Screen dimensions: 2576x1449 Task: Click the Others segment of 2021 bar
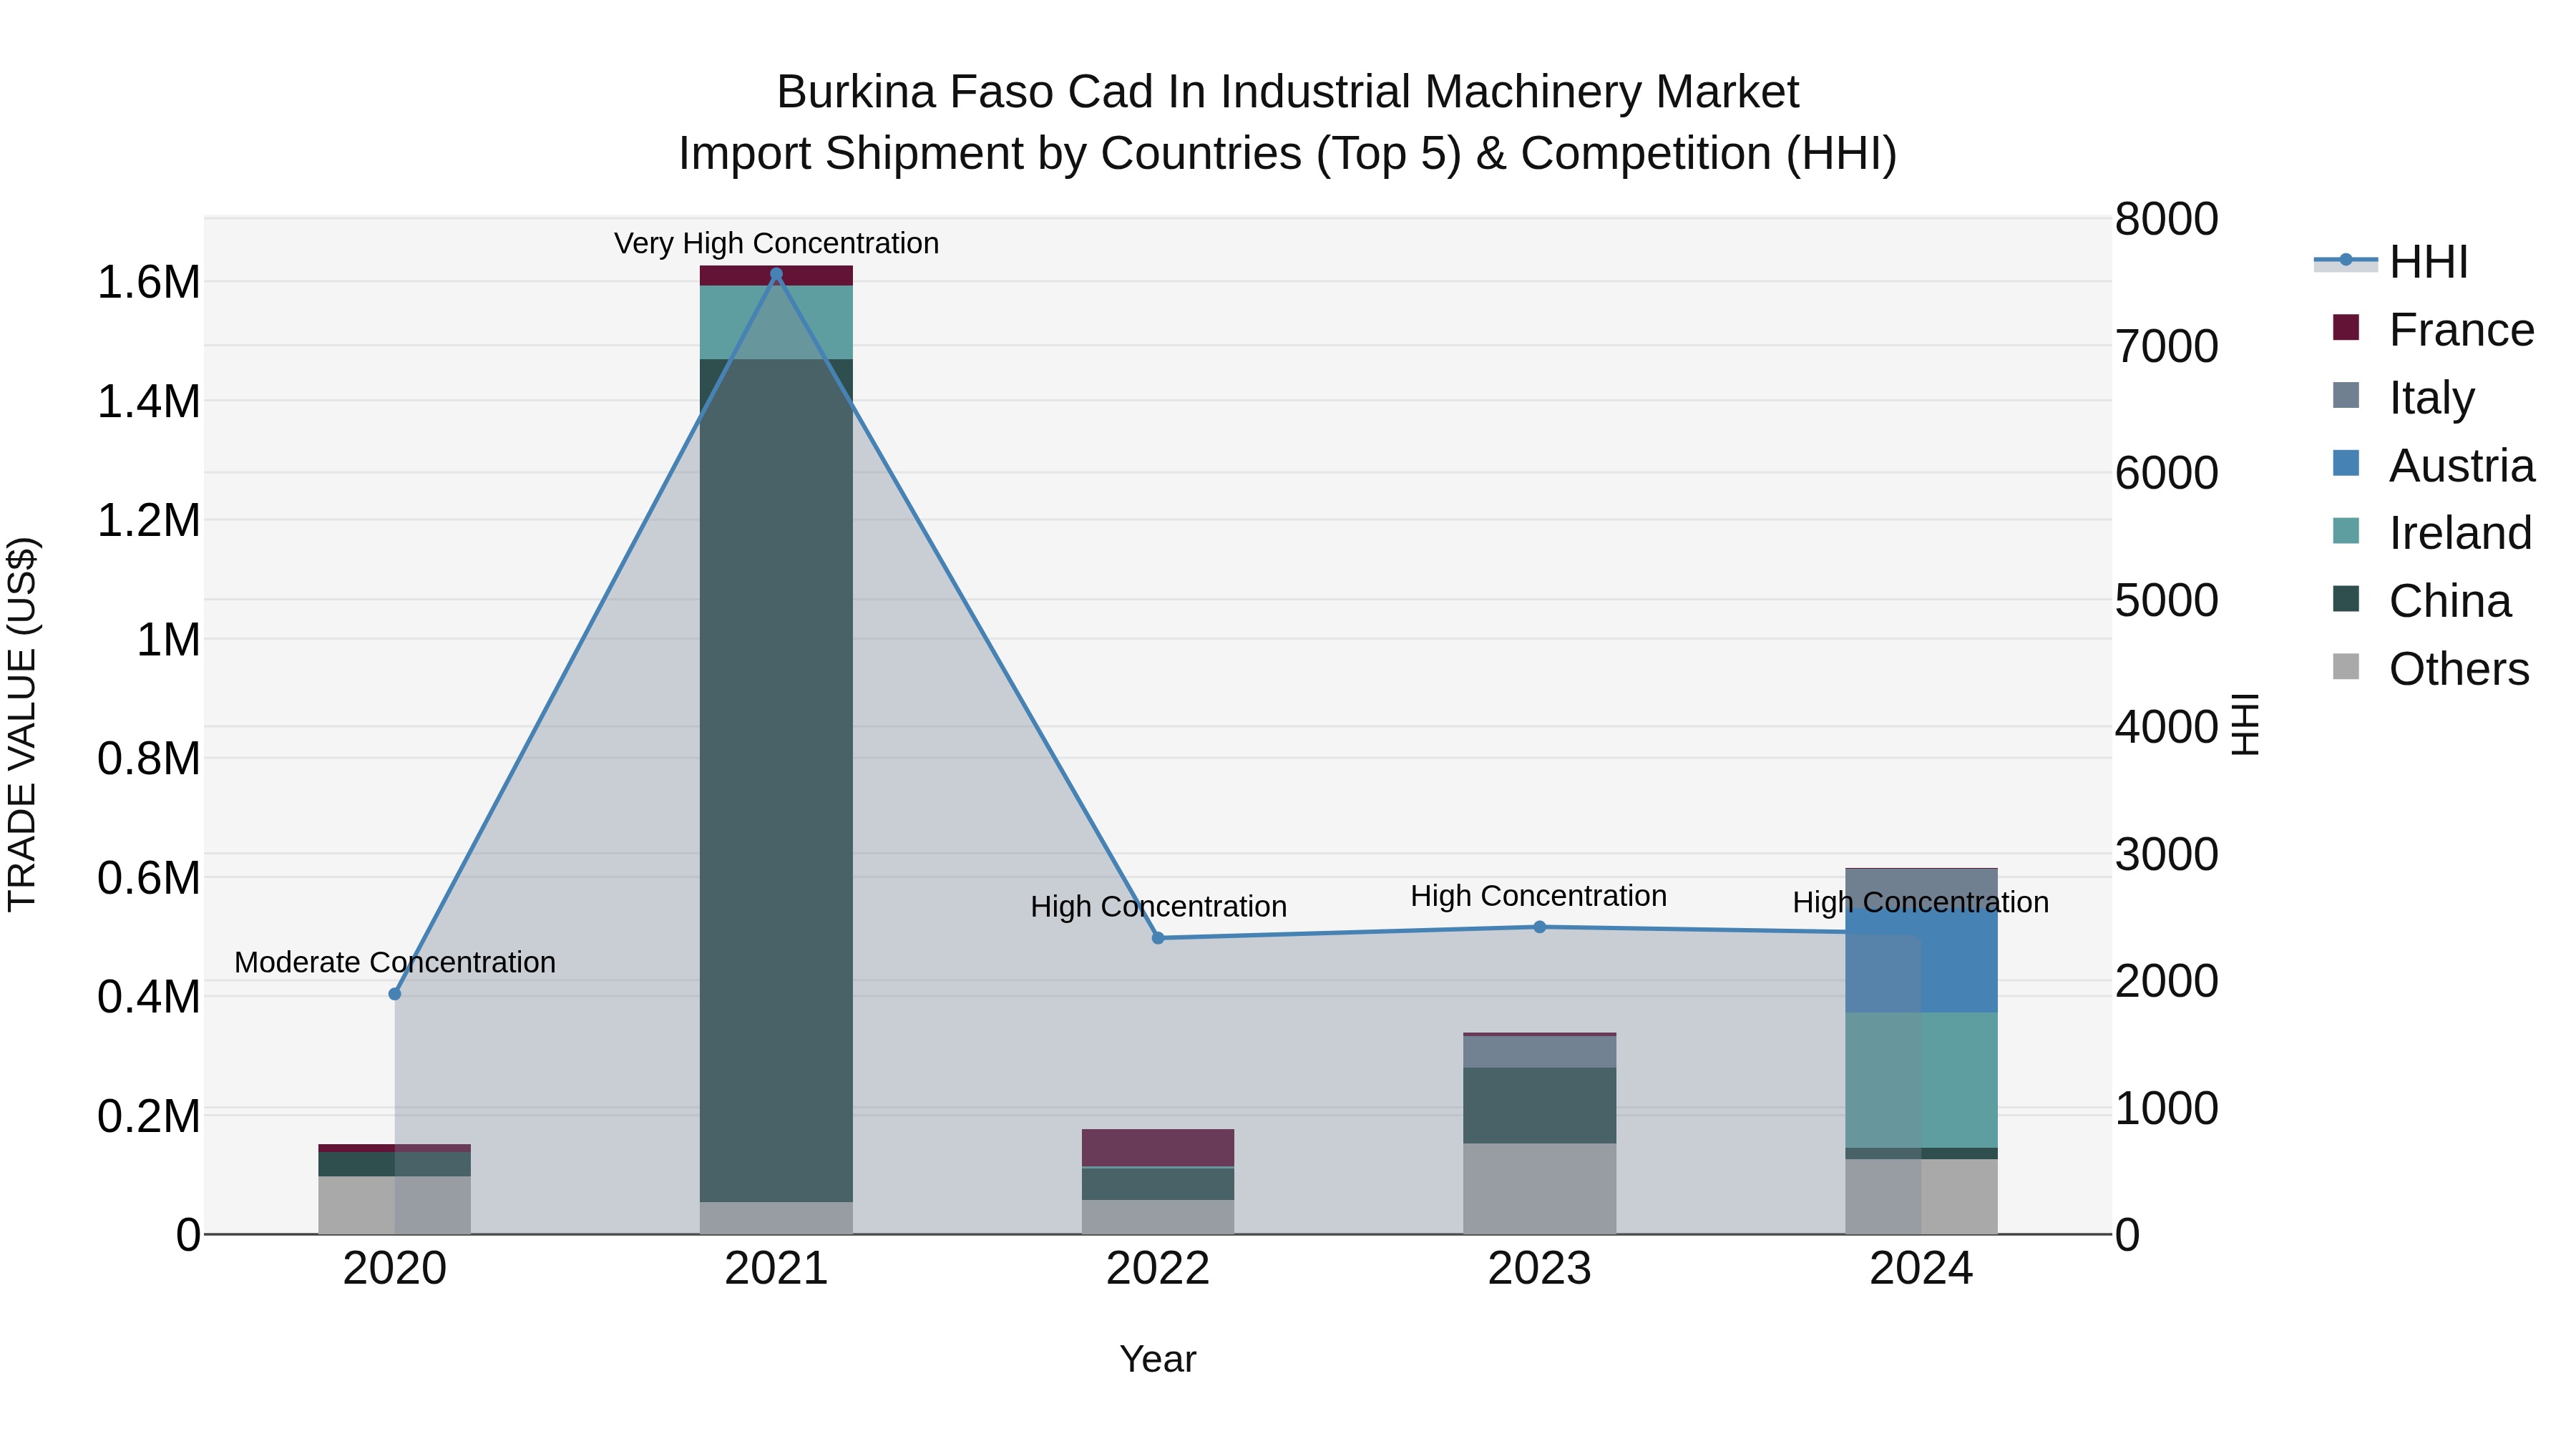click(776, 1218)
